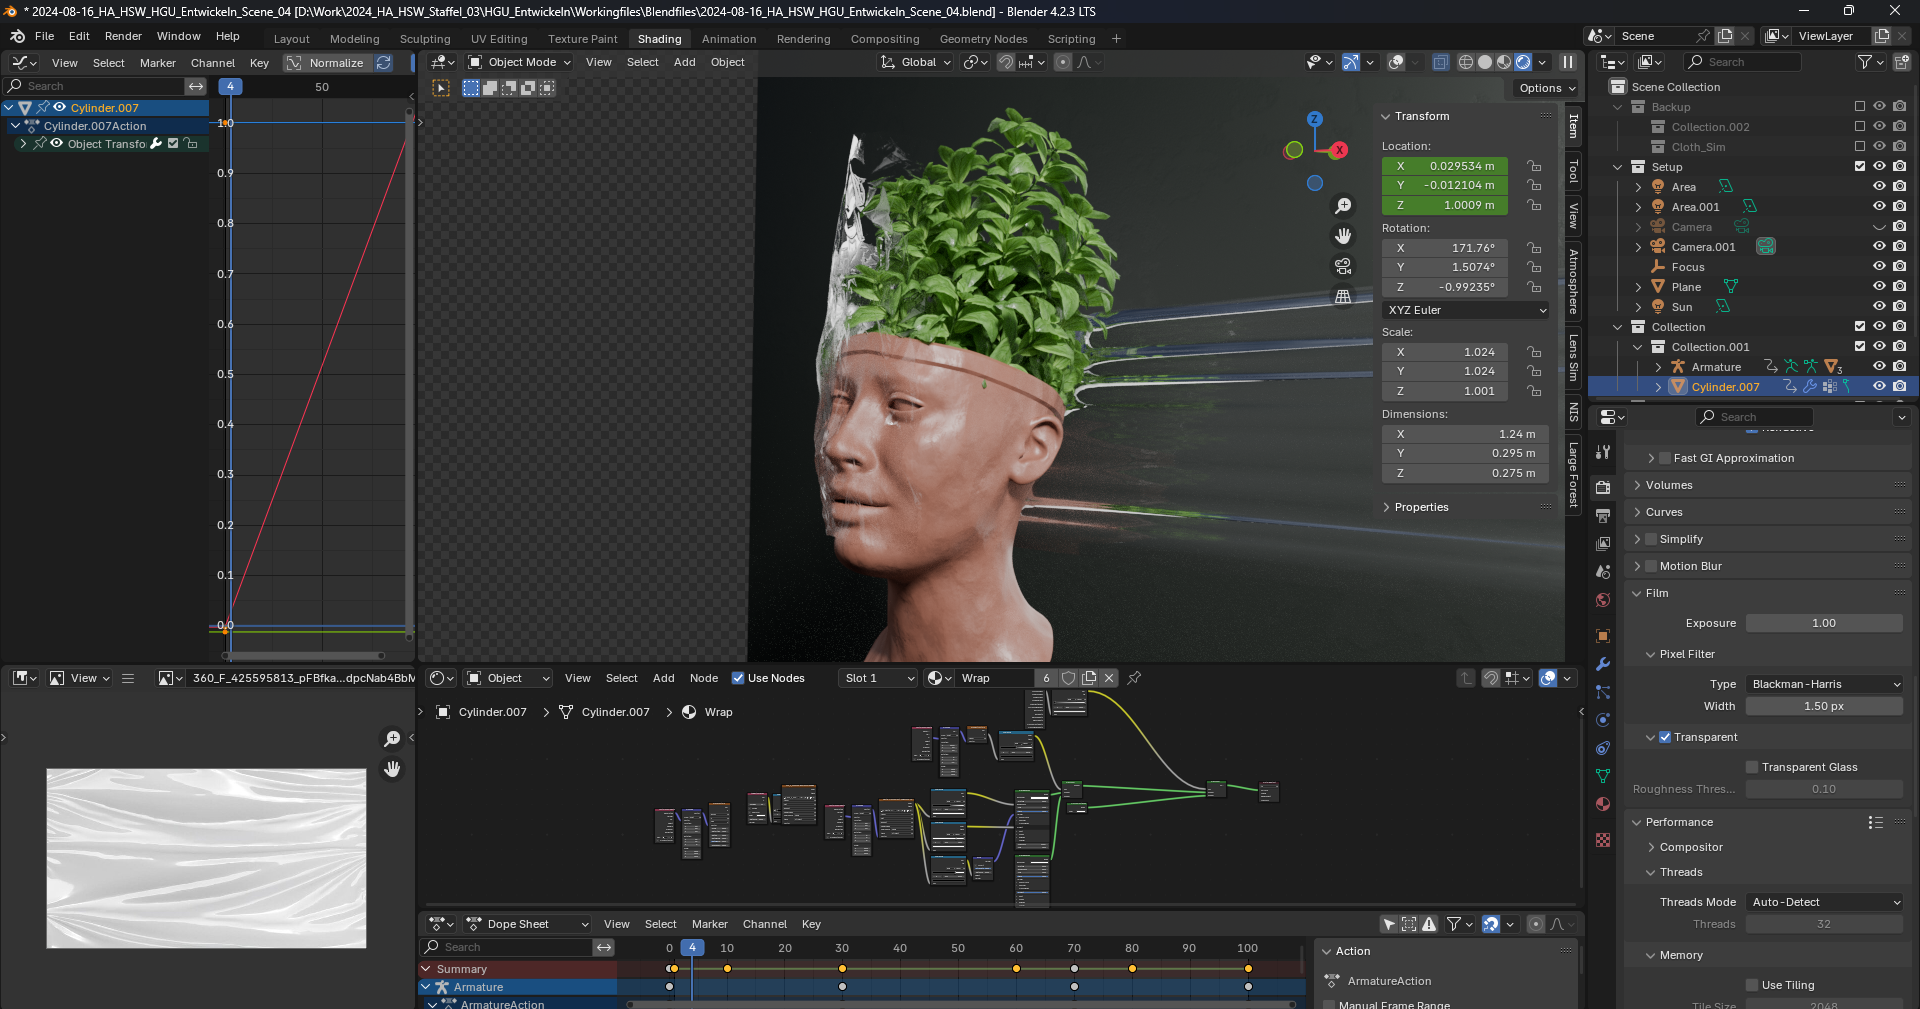Open the Object Mode dropdown
Viewport: 1920px width, 1009px height.
pos(519,62)
